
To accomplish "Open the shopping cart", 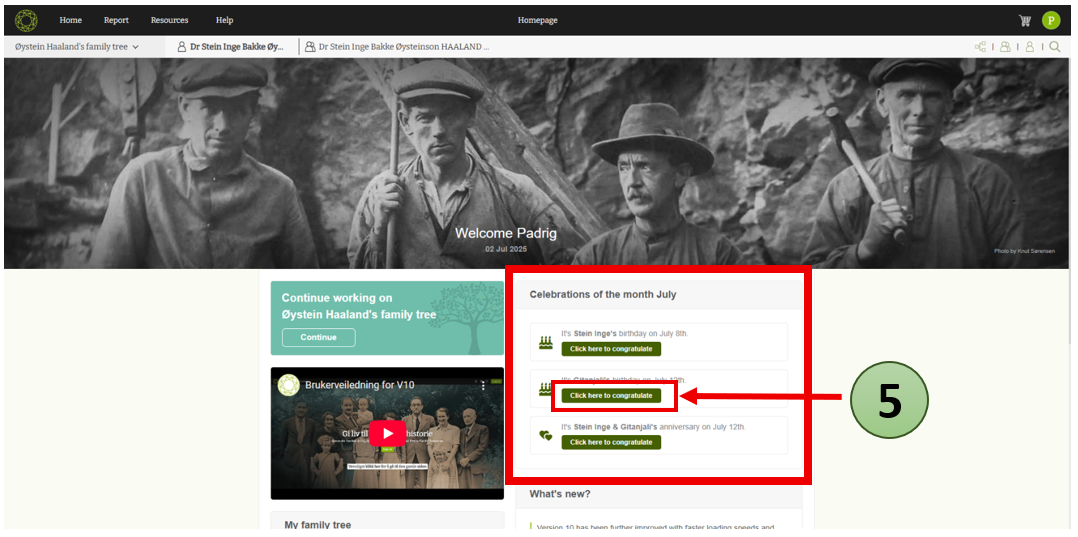I will tap(1025, 20).
